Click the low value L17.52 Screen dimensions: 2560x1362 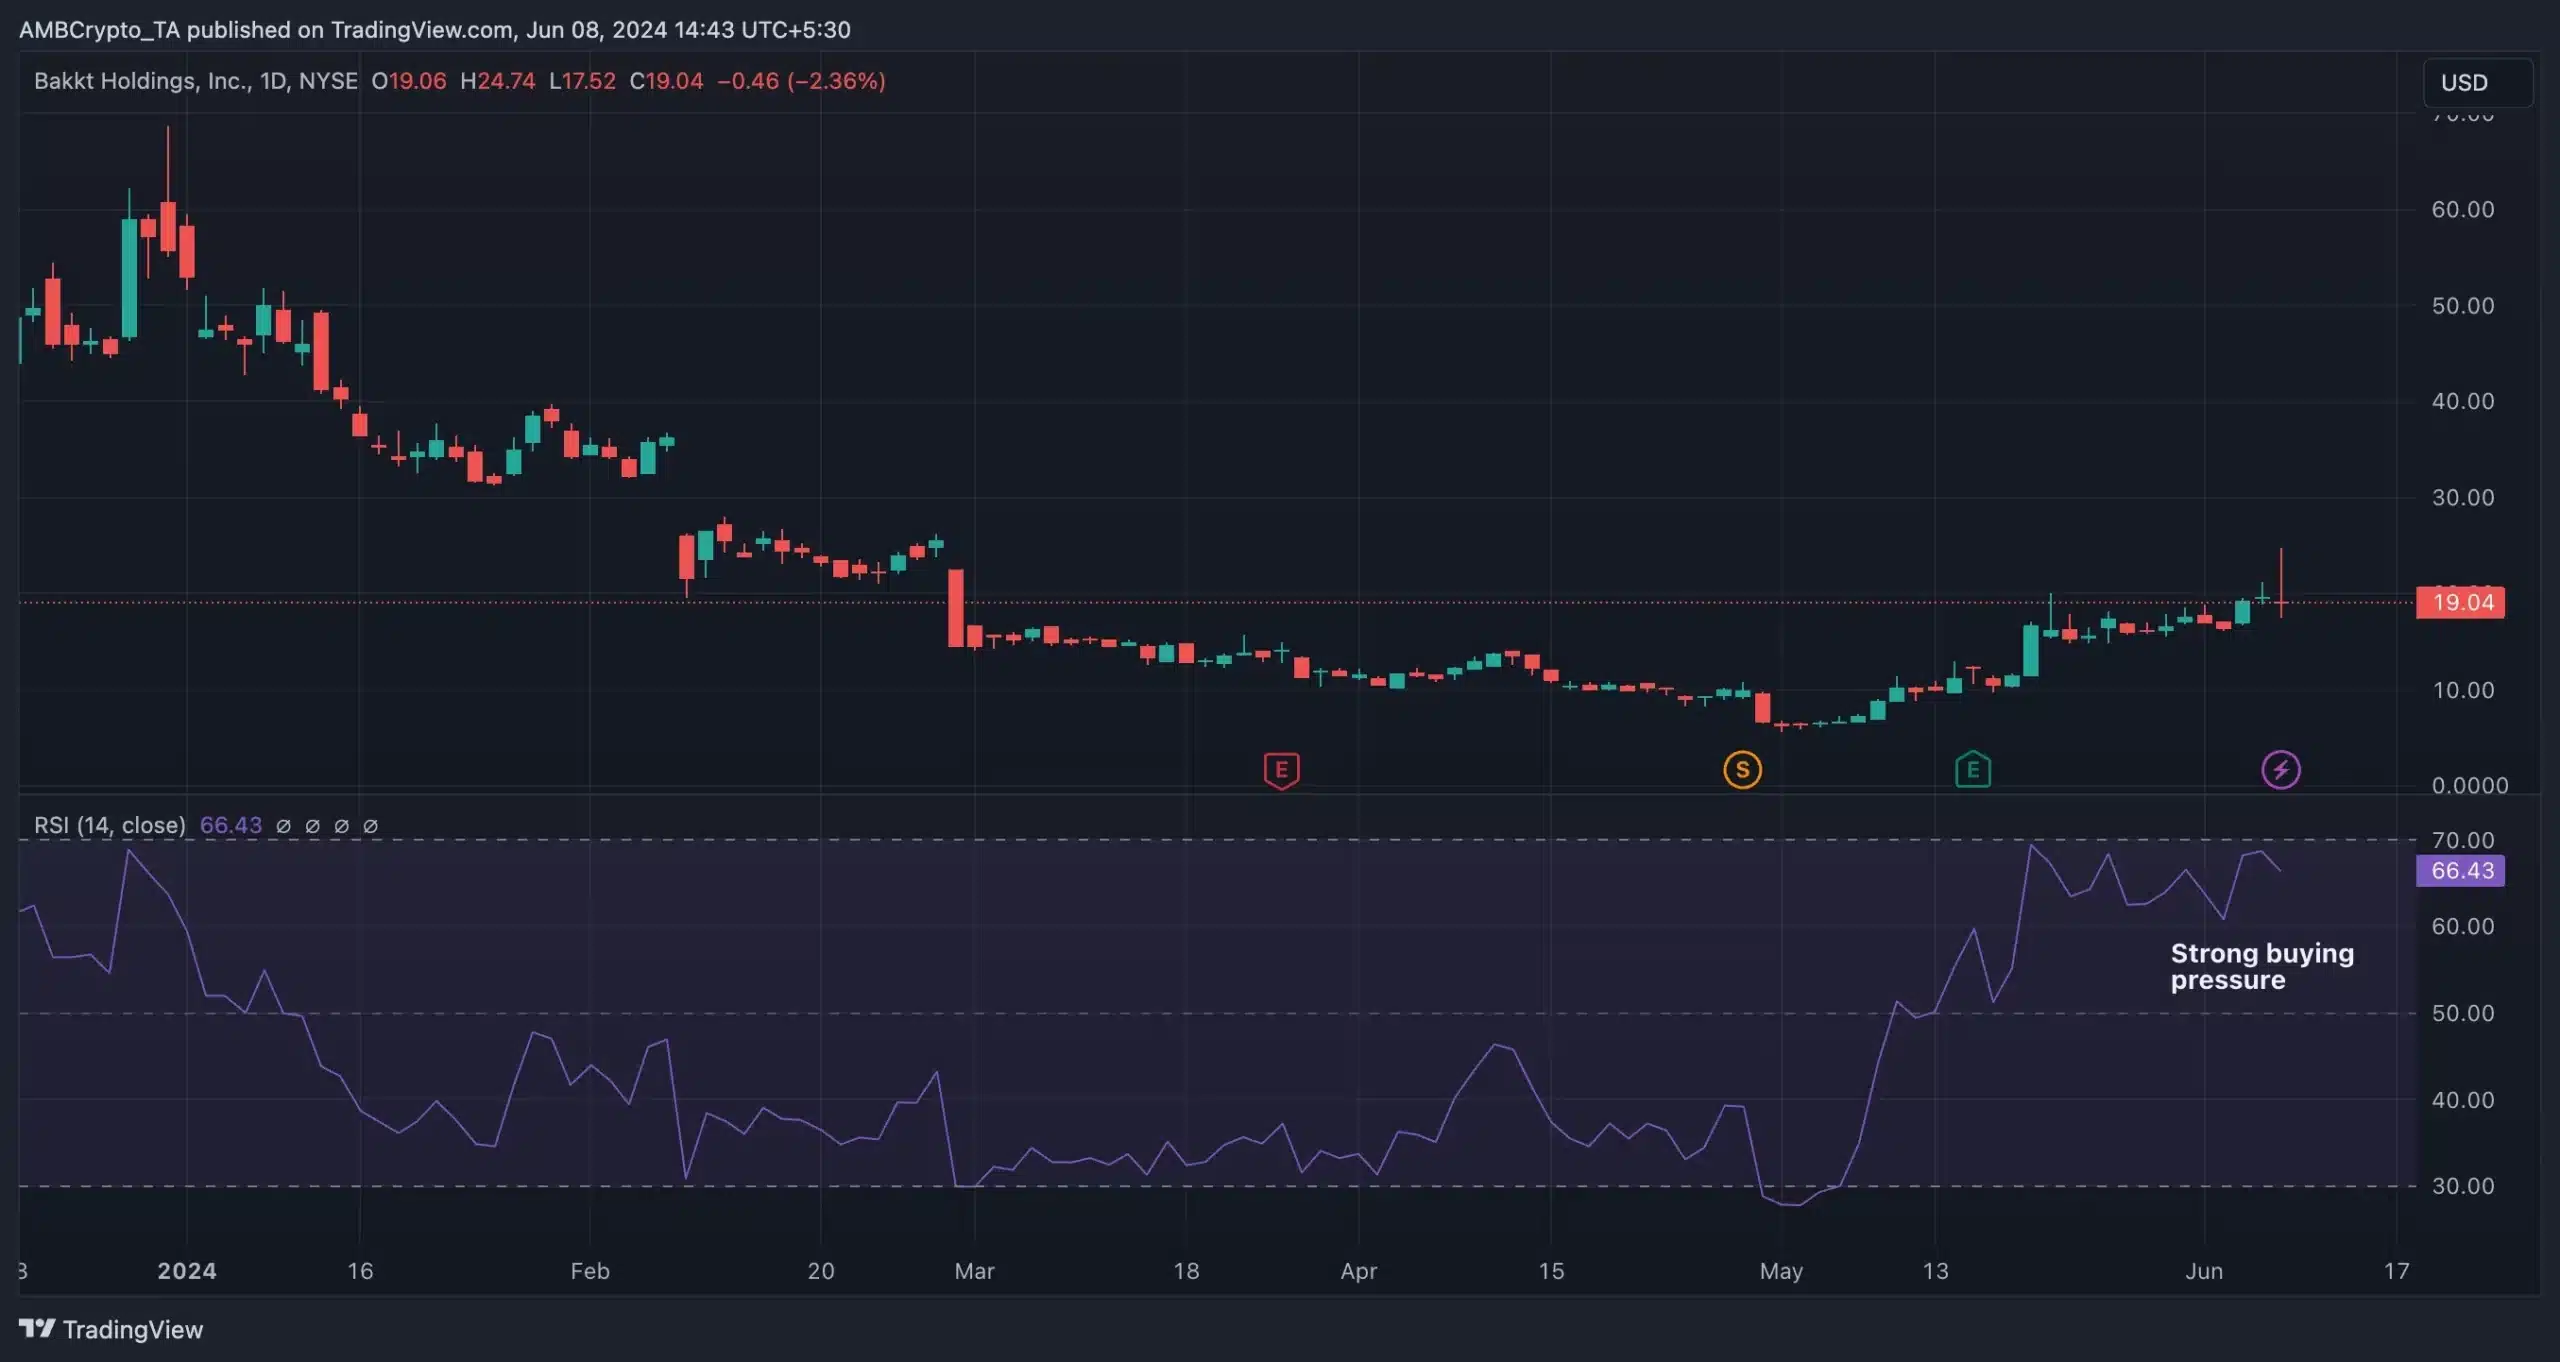582,81
